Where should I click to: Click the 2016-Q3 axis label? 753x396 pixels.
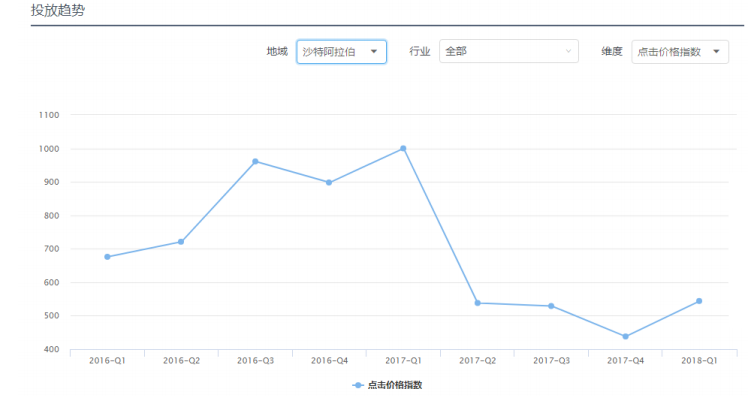(255, 360)
